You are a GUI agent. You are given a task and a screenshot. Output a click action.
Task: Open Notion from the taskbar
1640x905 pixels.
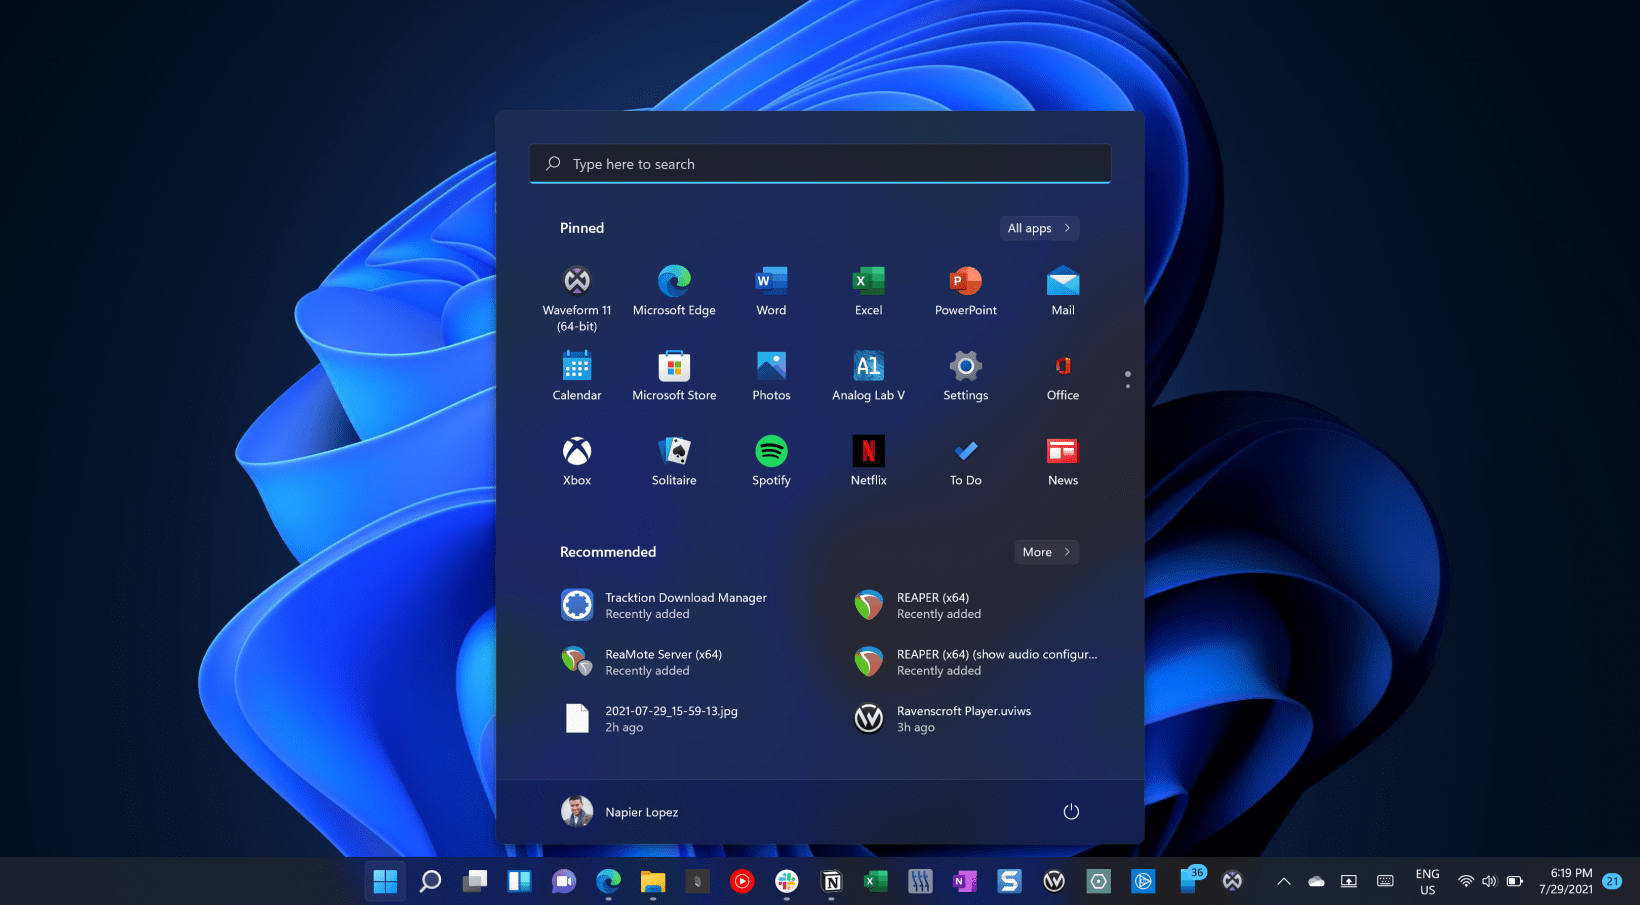click(x=831, y=881)
